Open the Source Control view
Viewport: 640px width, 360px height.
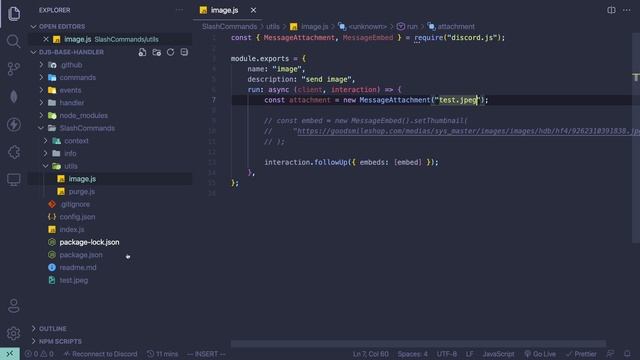click(13, 69)
